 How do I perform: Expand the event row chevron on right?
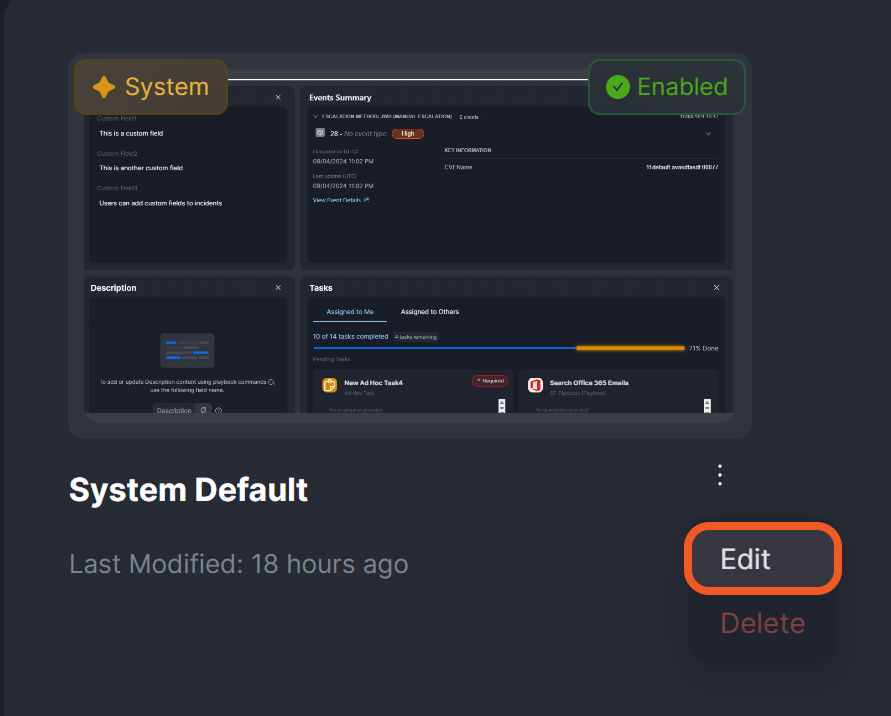[x=709, y=133]
